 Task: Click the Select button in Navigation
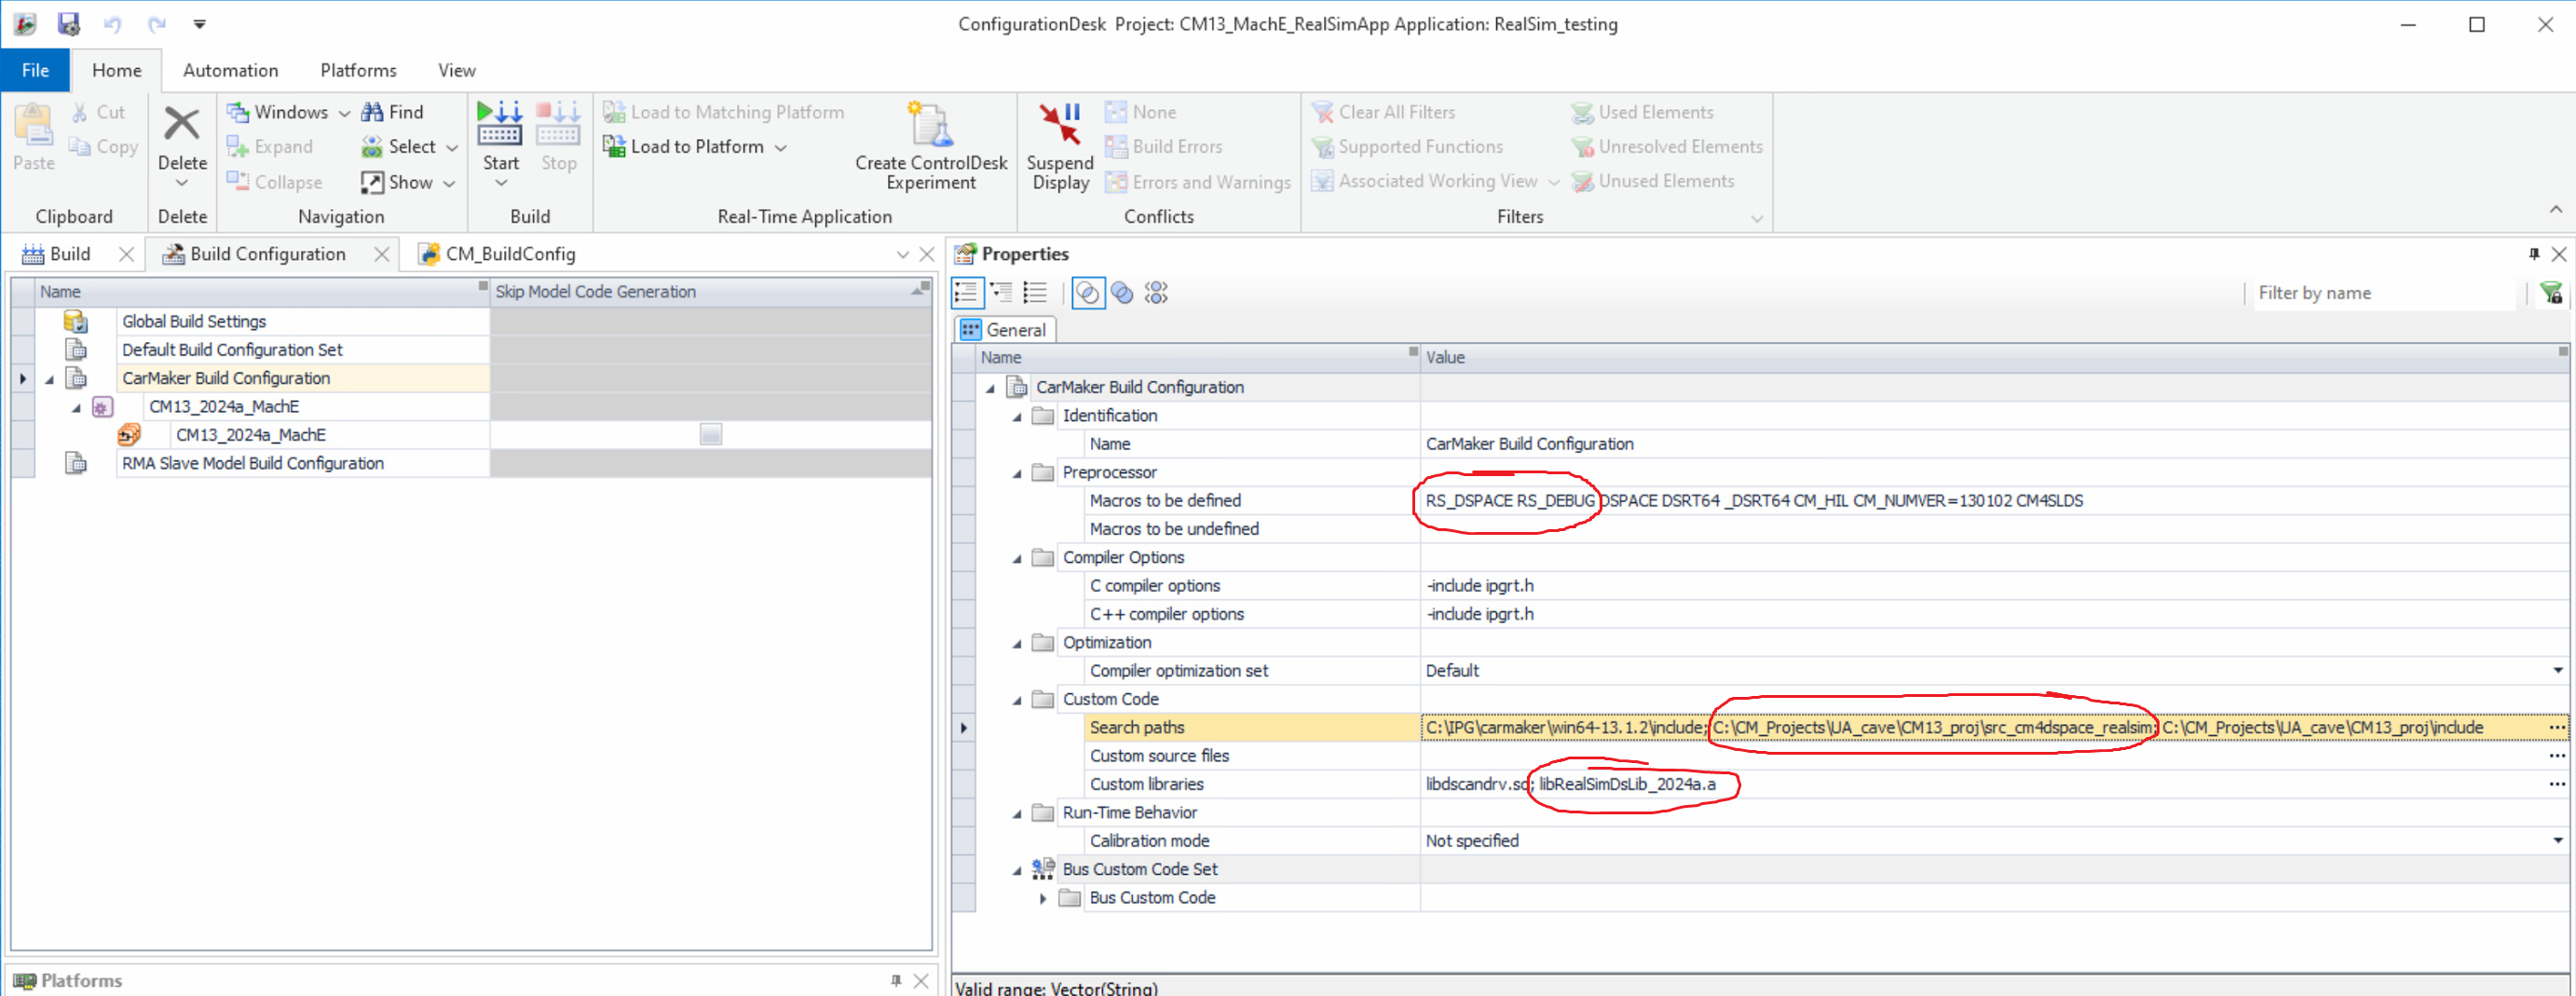point(408,146)
